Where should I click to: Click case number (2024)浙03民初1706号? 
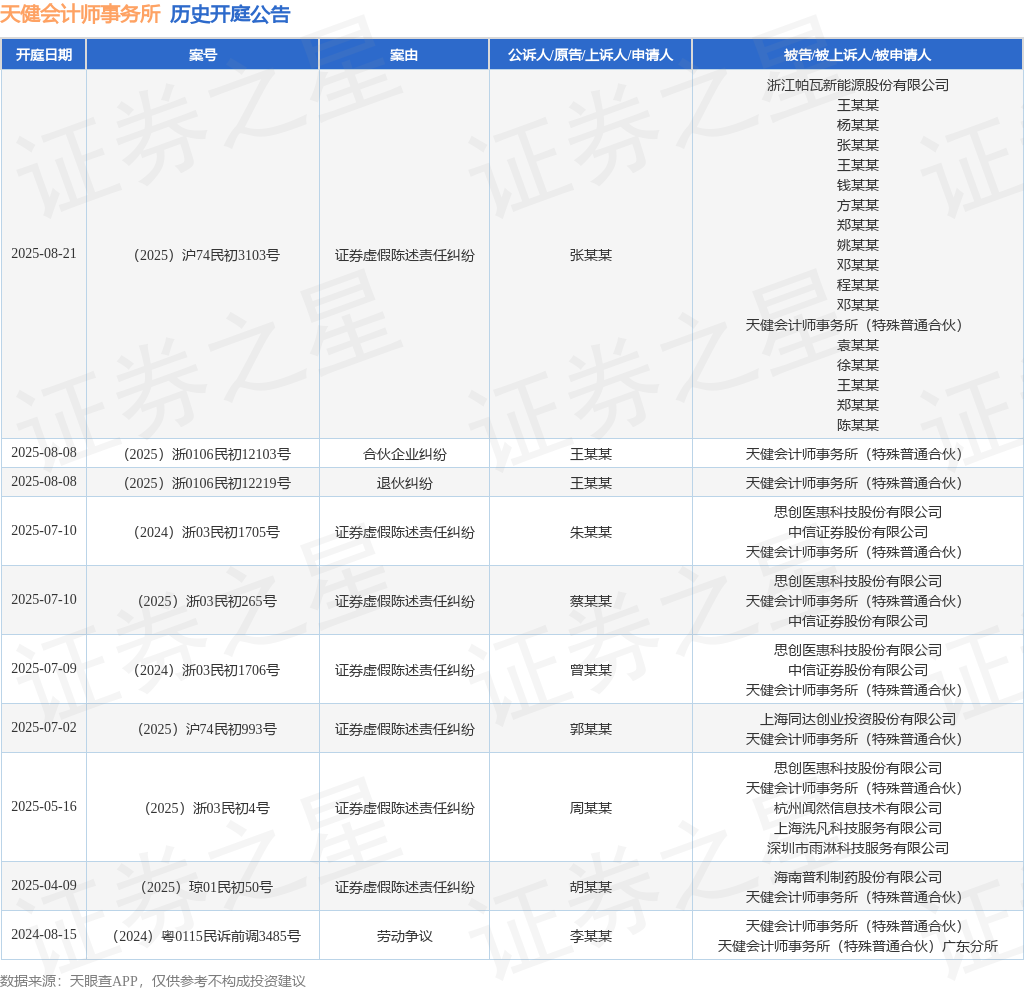(x=206, y=671)
